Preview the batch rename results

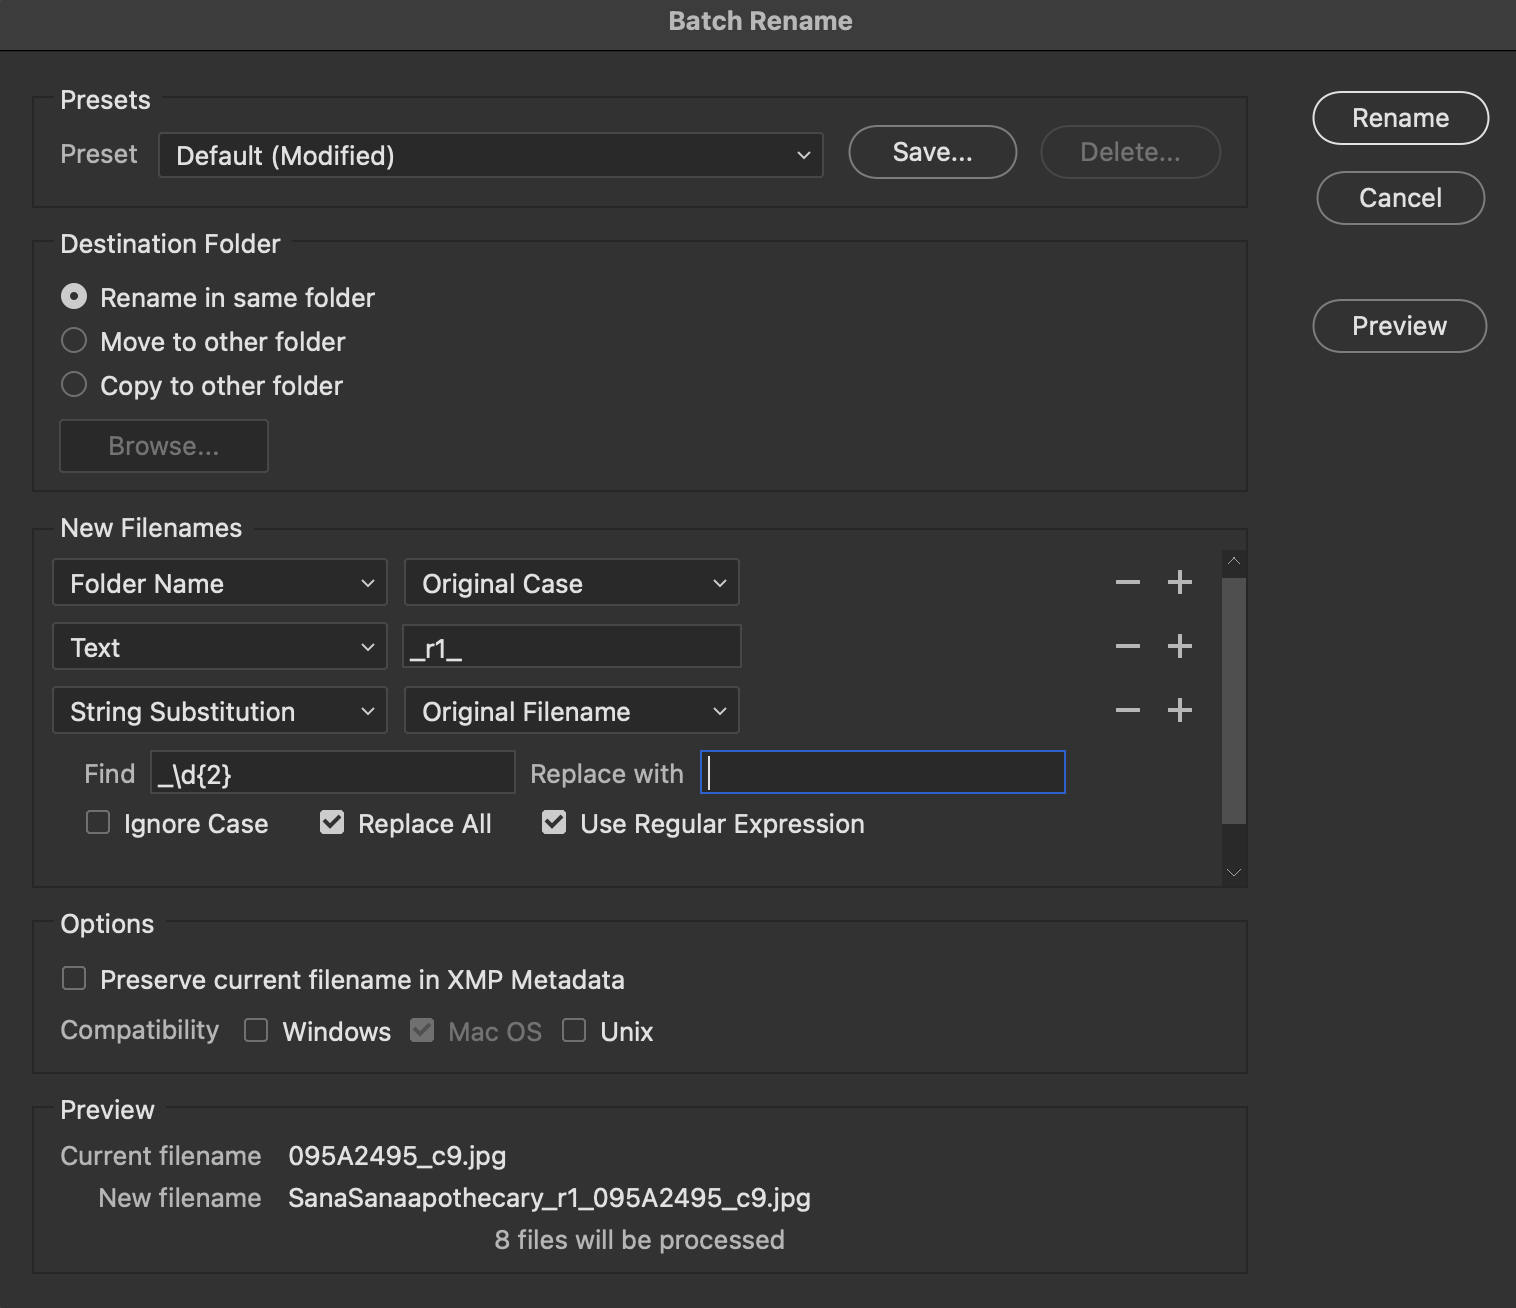(x=1399, y=326)
